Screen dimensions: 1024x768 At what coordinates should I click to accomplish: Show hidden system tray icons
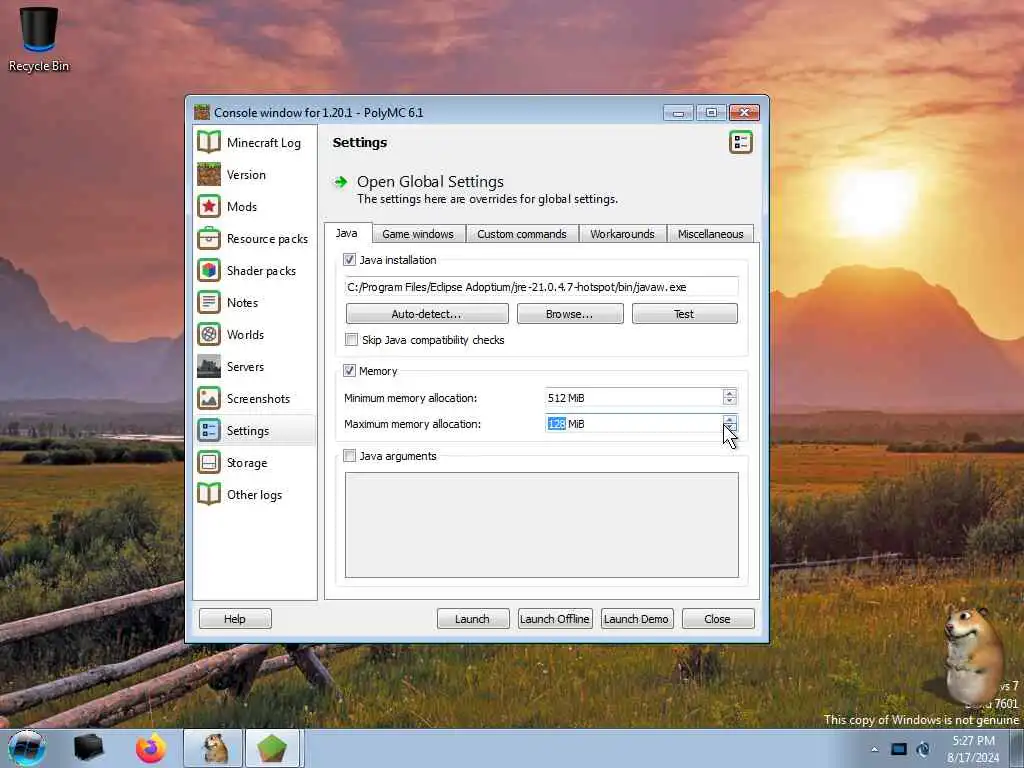pyautogui.click(x=874, y=749)
